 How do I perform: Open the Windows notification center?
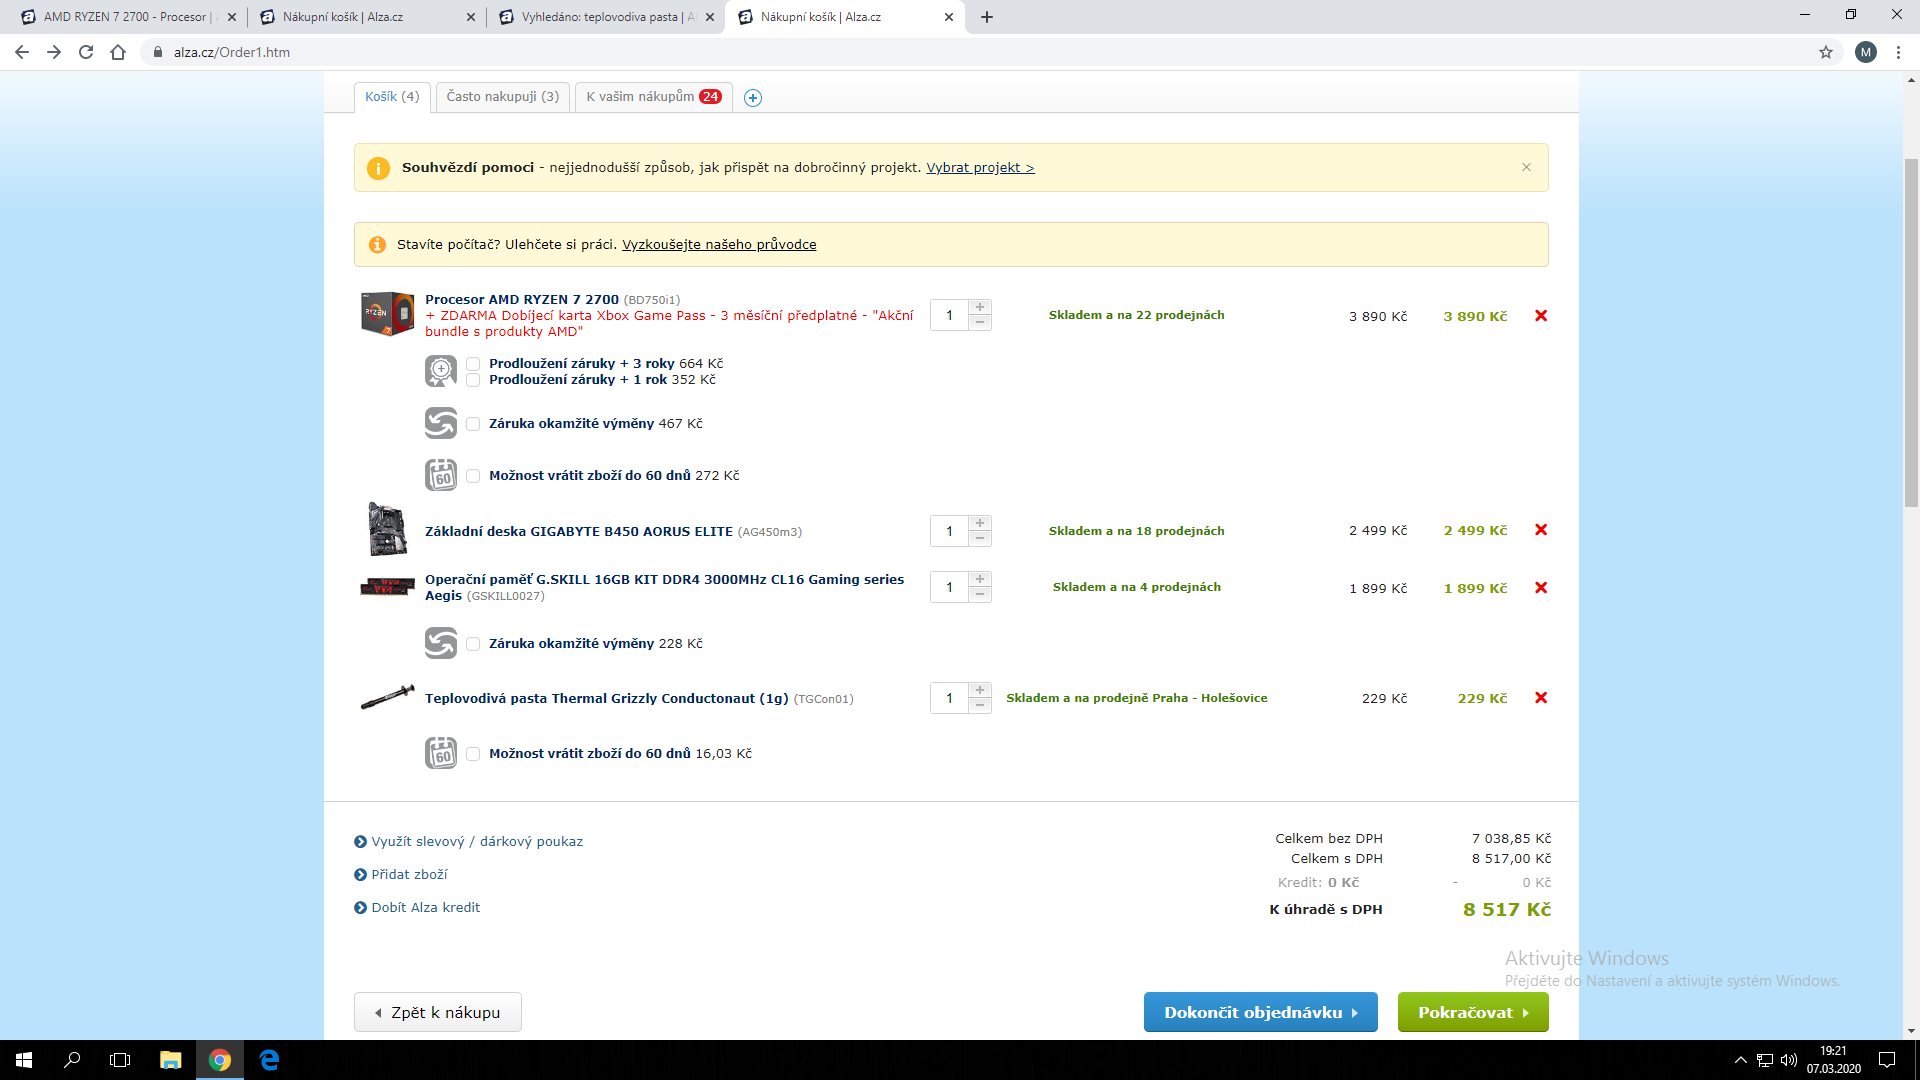coord(1887,1060)
